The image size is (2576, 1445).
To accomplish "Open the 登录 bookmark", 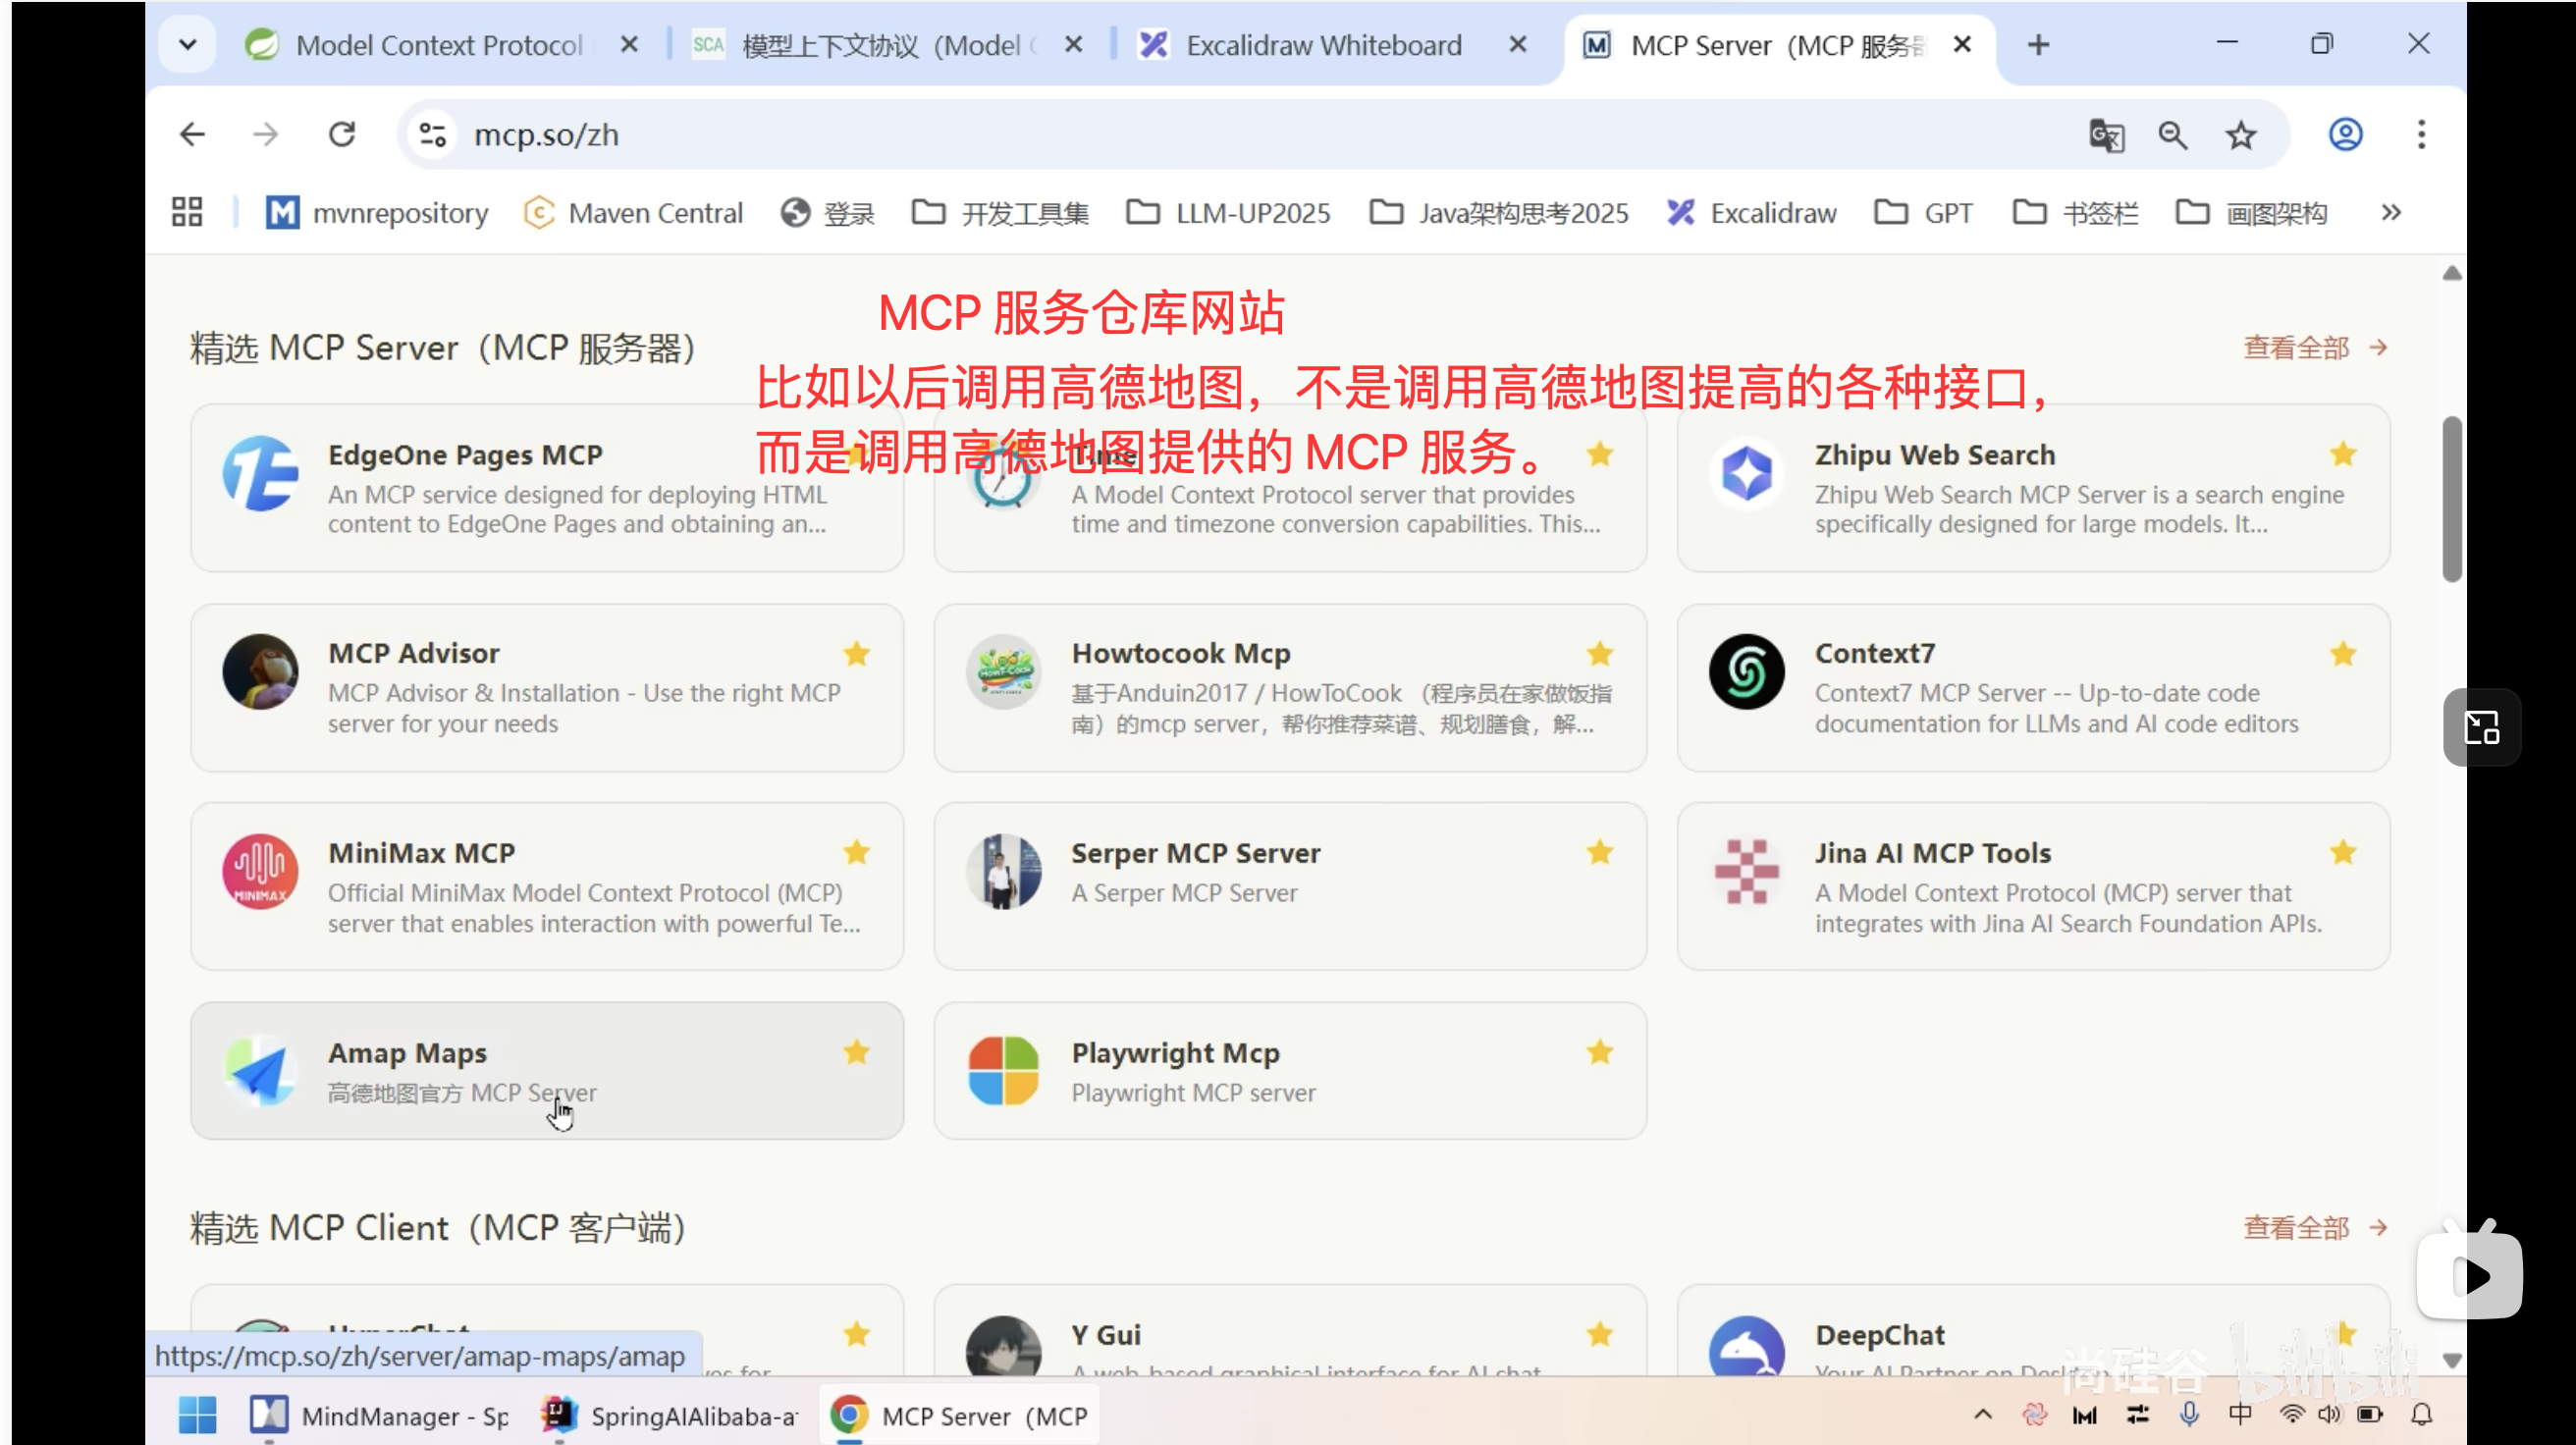I will 828,213.
